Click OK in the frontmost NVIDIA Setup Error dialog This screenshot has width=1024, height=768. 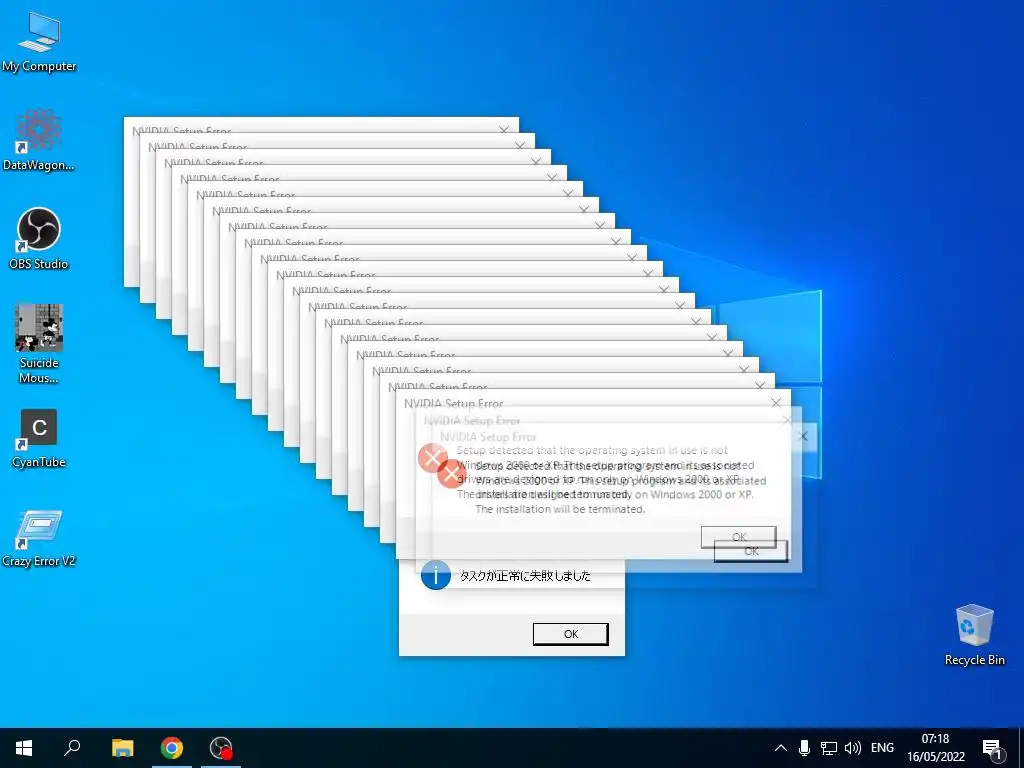[750, 551]
